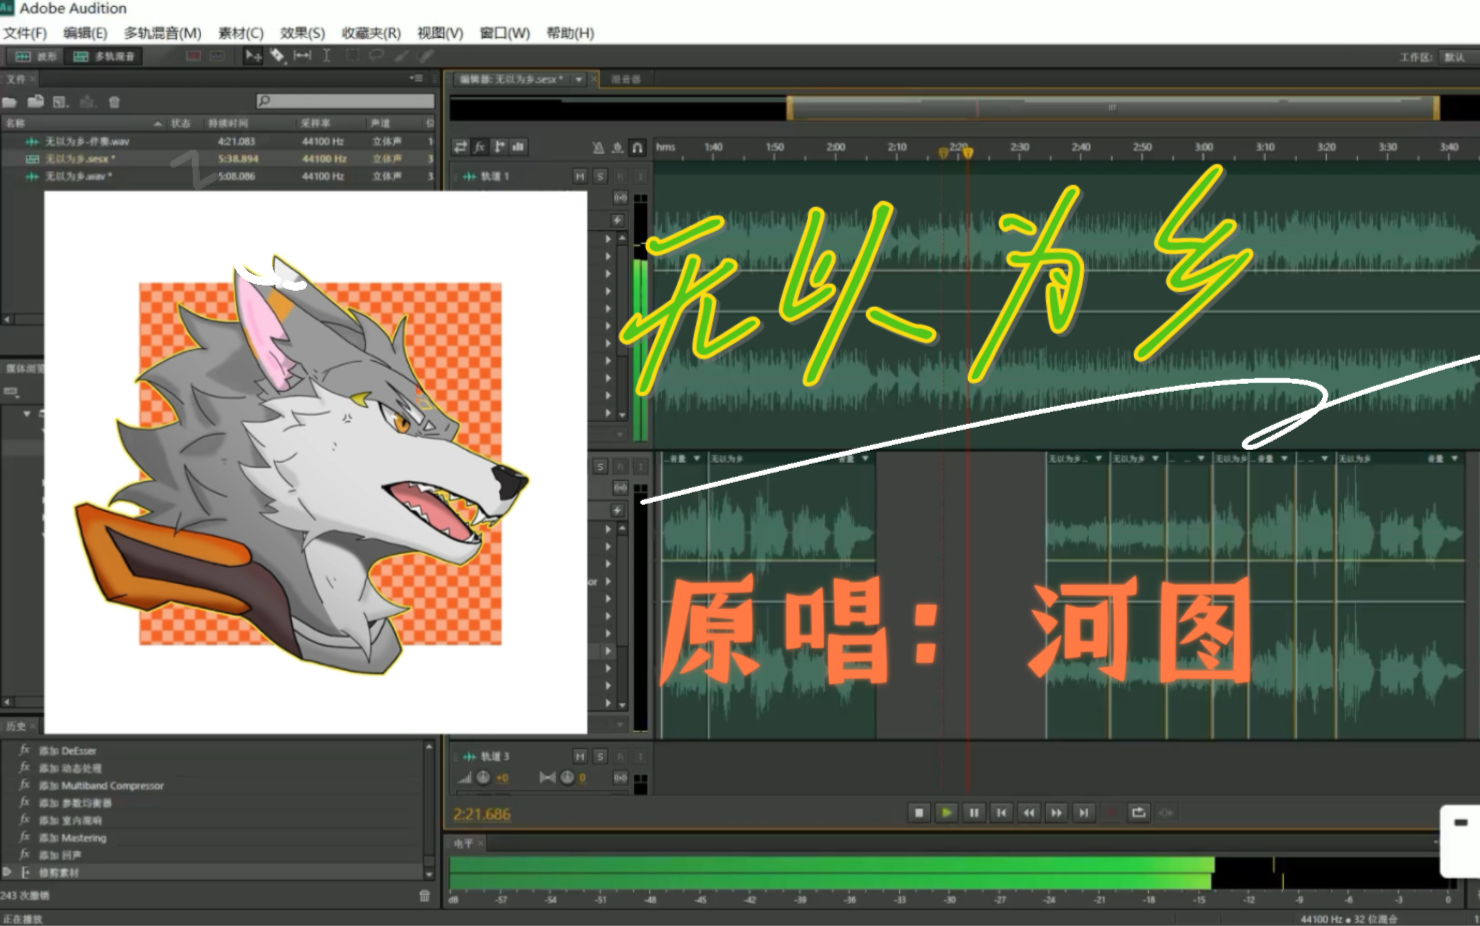
Task: Open editor session dropdown arrow
Action: click(x=578, y=79)
